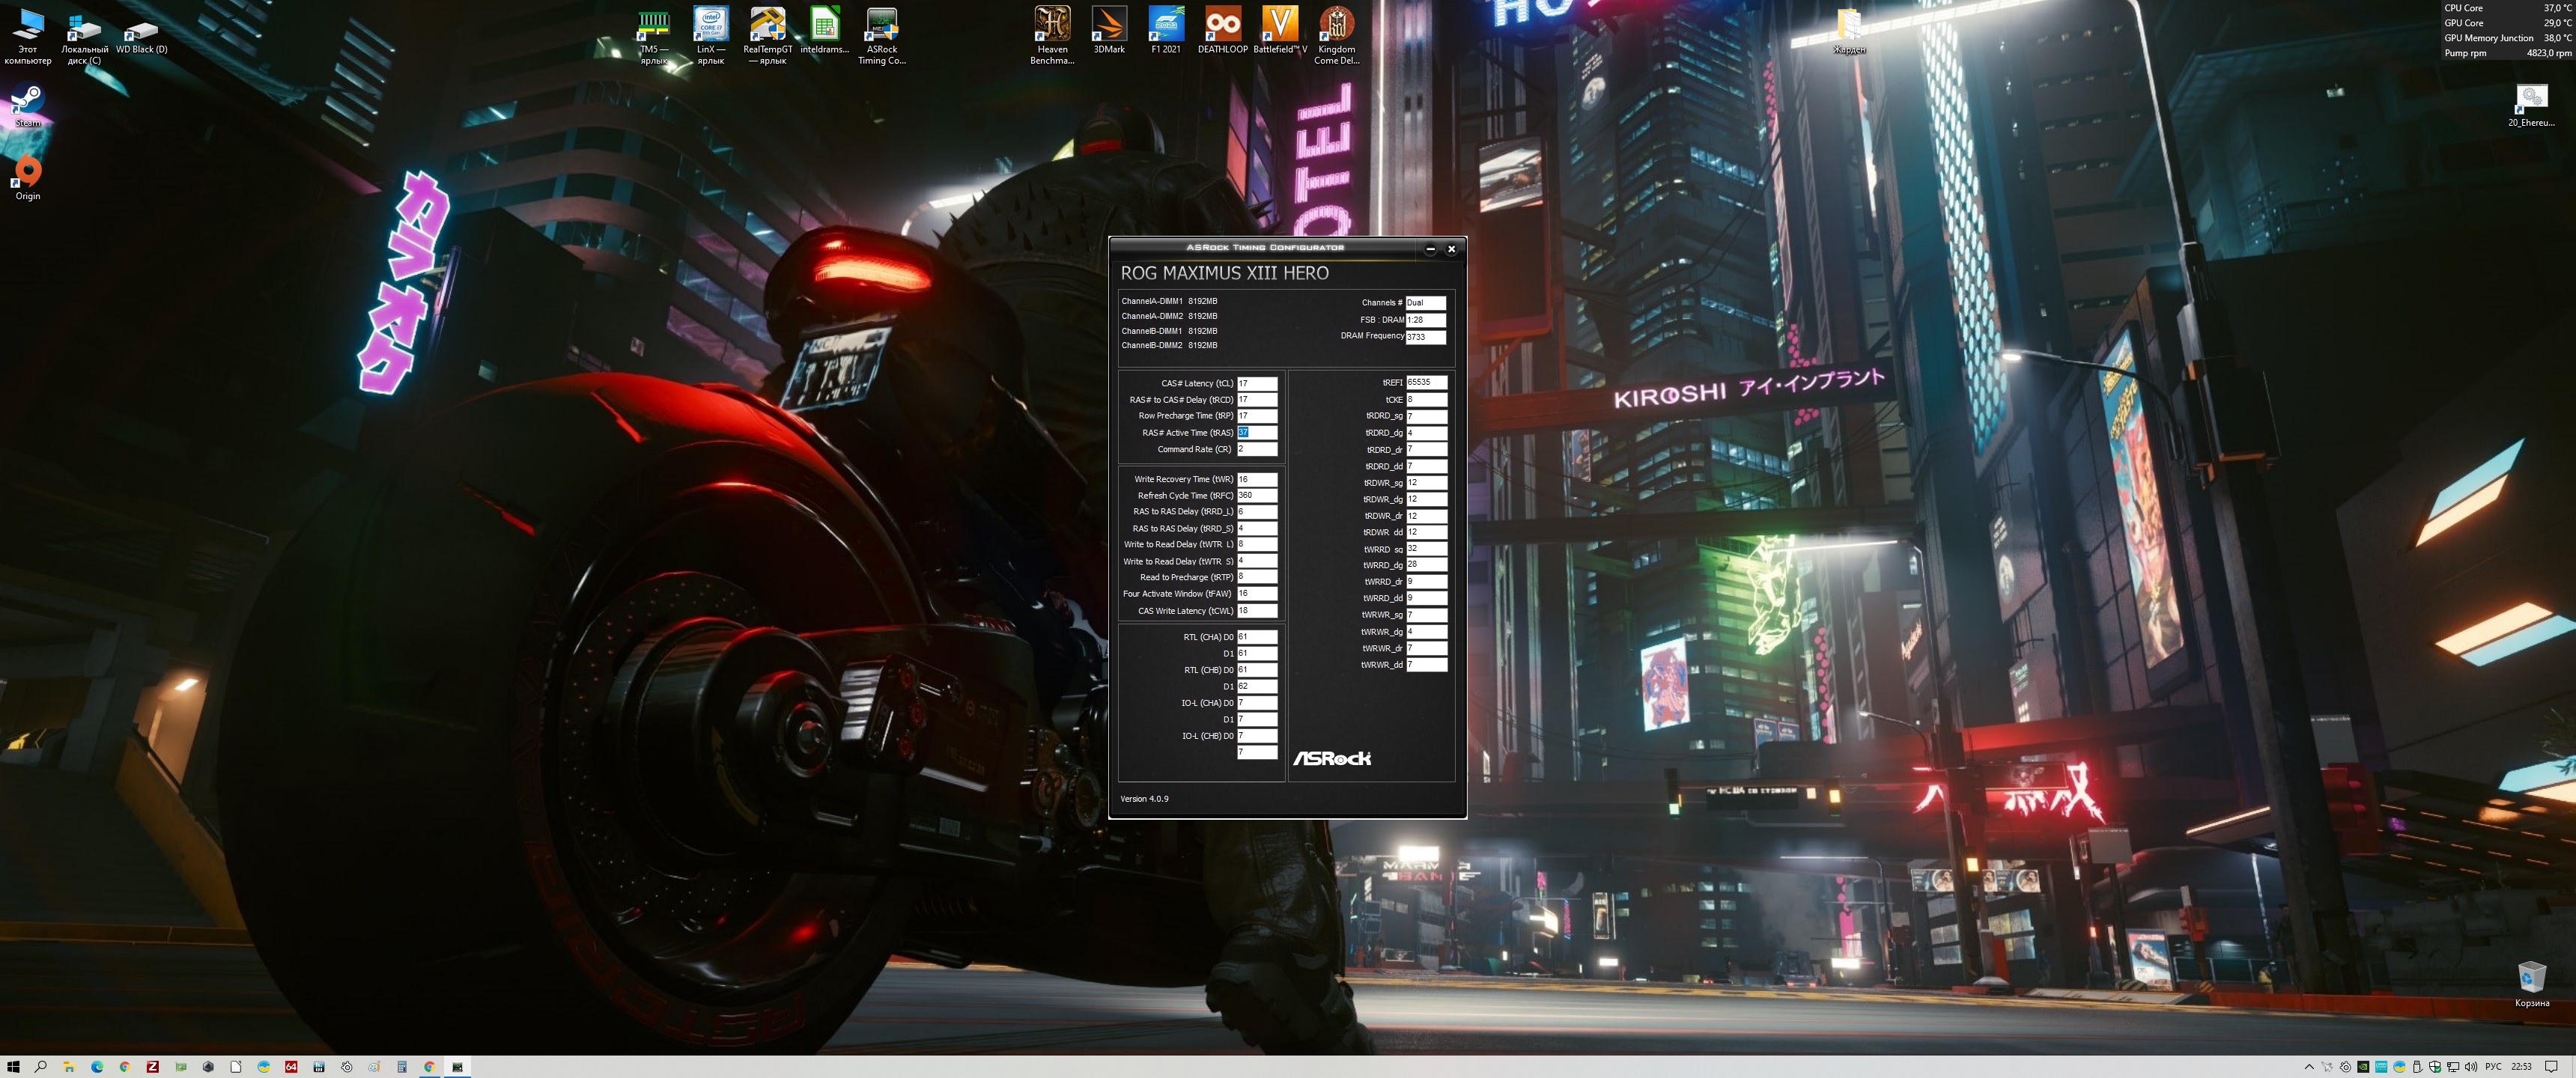Select the Refresh Cycle Time (tRFC) field
Screen dimensions: 2576x1078
(x=1257, y=495)
